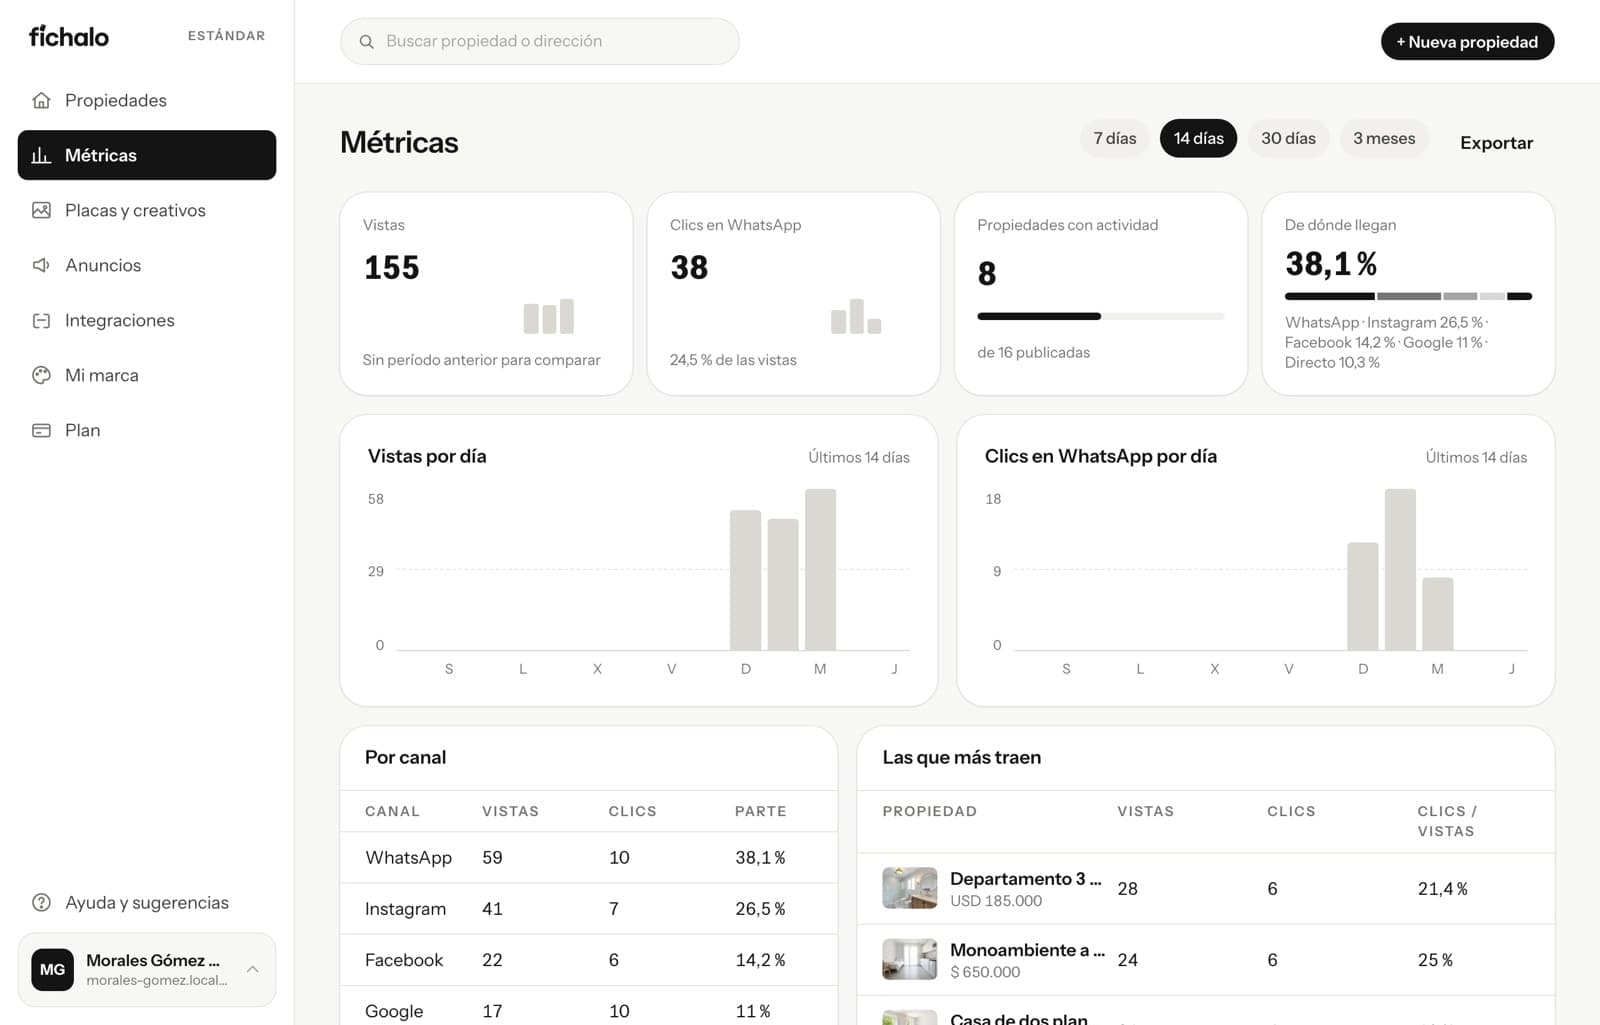Open the Monoambiente property thumbnail

[x=910, y=959]
